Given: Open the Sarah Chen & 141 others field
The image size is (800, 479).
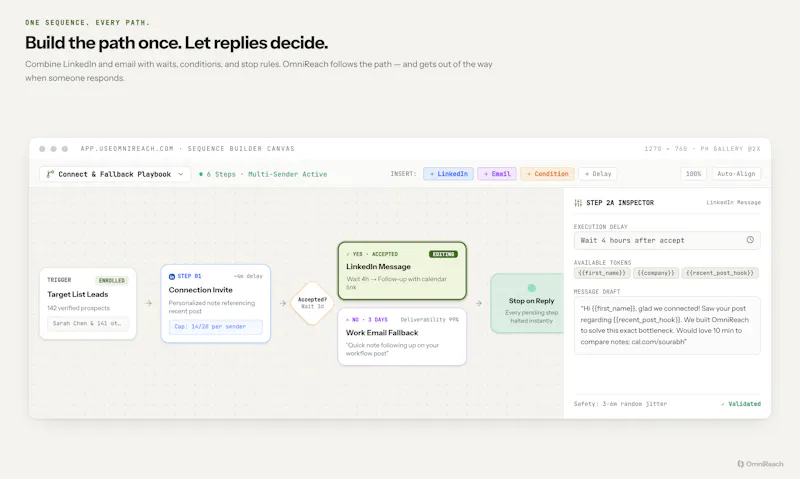Looking at the screenshot, I should [88, 323].
